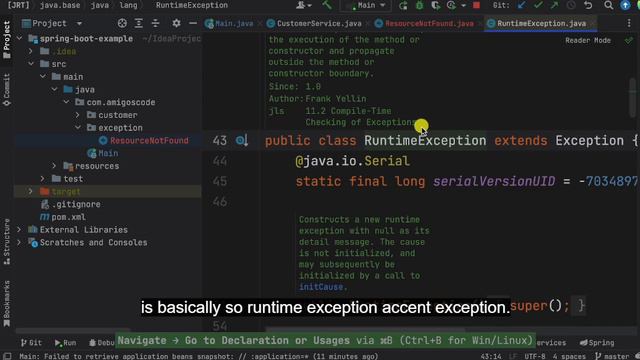Open the editor tabs more options menu
This screenshot has height=360, width=640.
[x=629, y=23]
